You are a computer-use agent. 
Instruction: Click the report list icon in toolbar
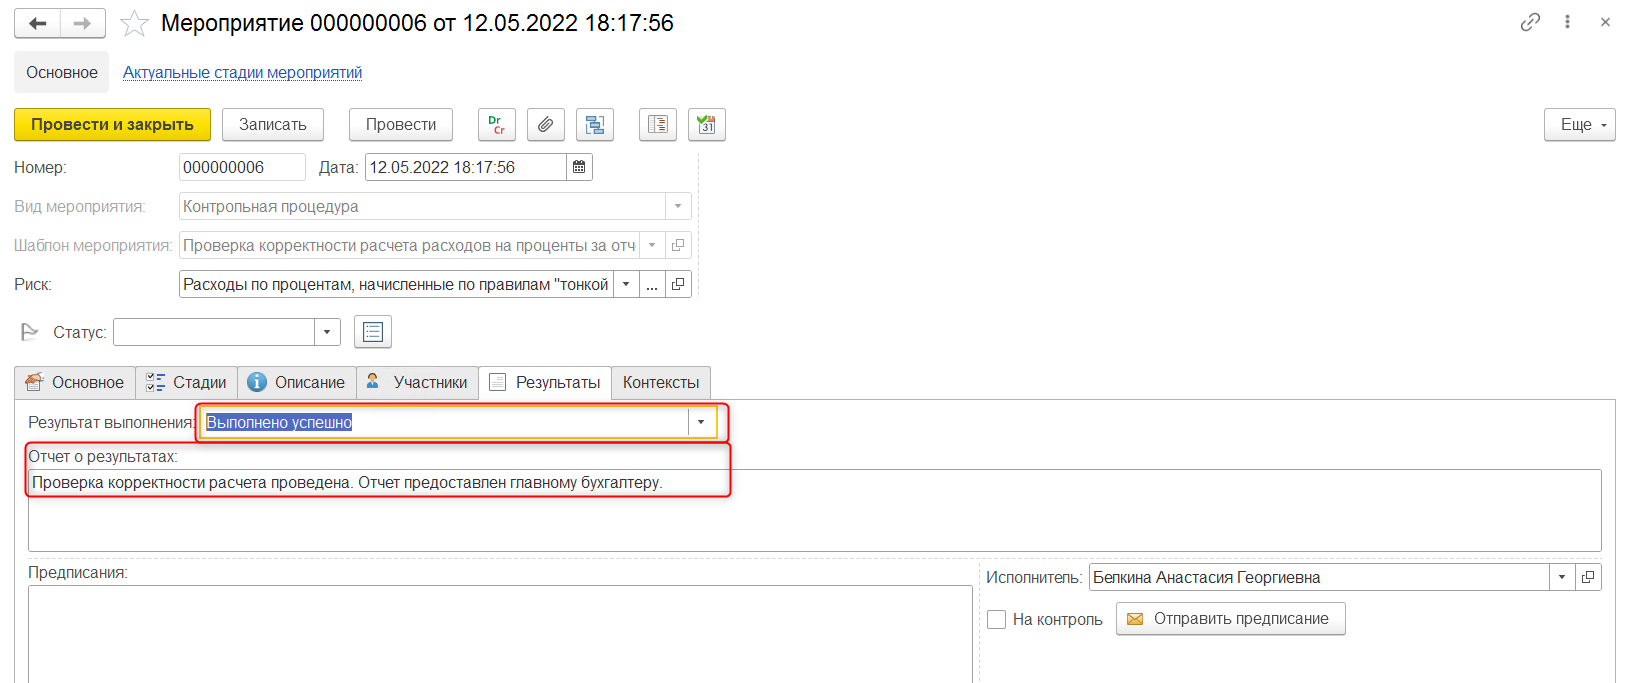pos(657,125)
